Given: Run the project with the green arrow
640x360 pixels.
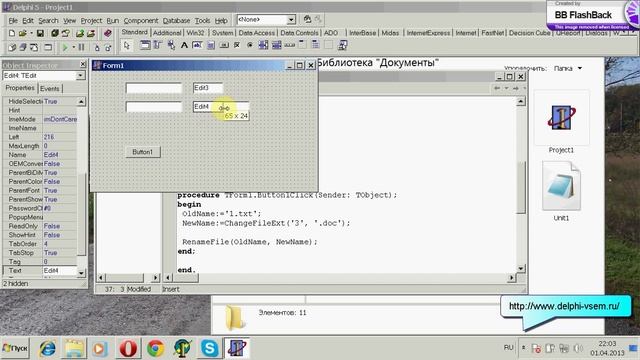Looking at the screenshot, I should tap(64, 47).
